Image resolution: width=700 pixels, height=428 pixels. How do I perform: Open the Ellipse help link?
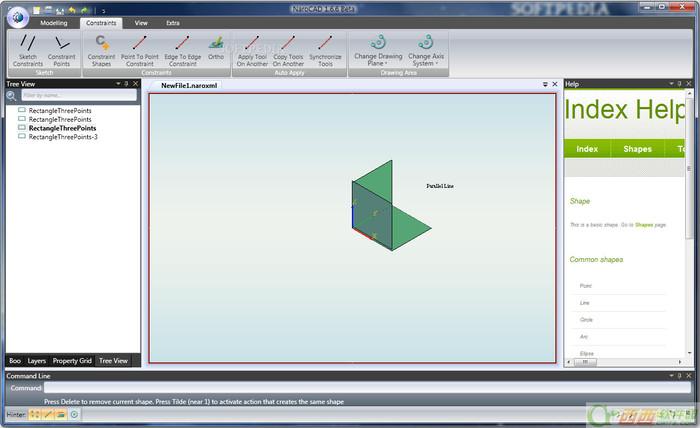click(x=587, y=353)
